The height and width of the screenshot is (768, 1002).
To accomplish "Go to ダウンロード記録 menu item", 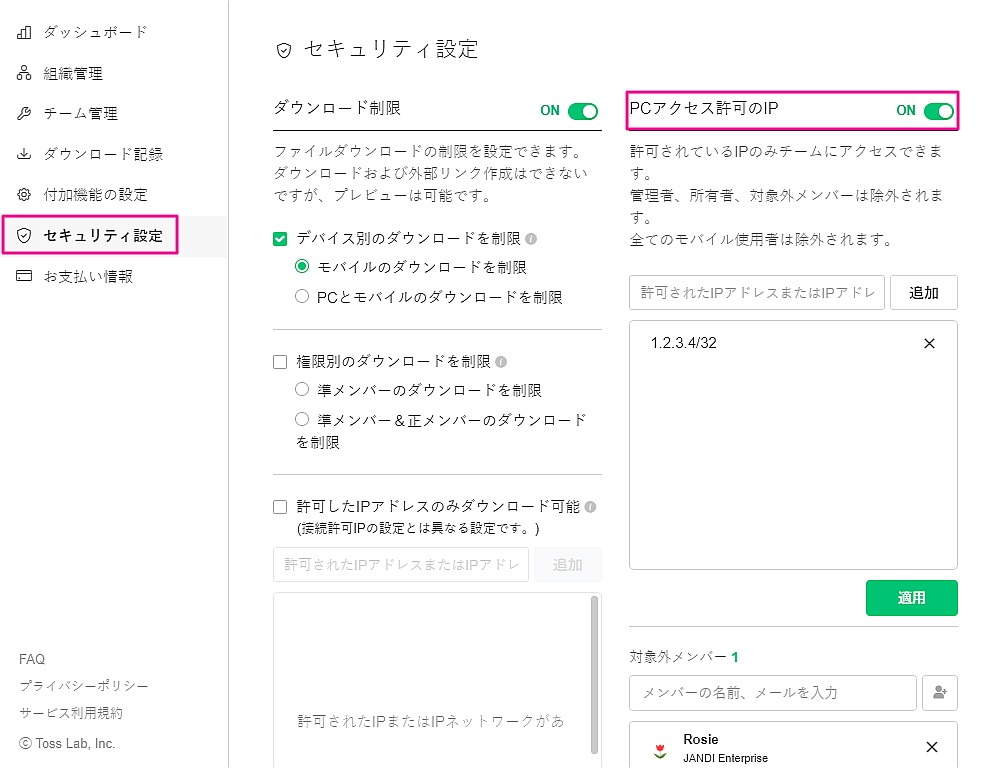I will coord(102,154).
